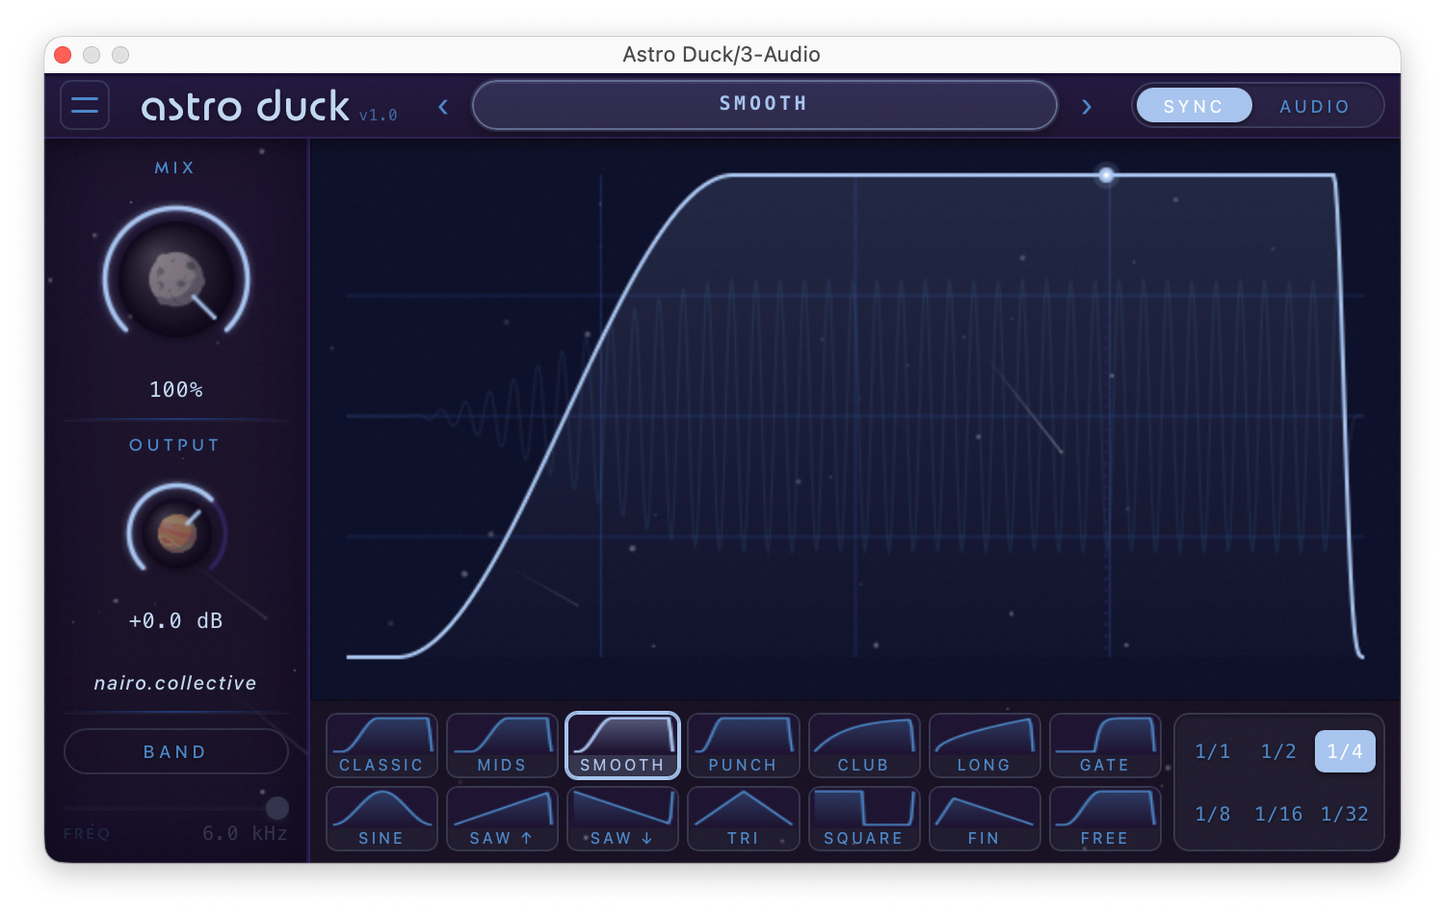
Task: Select the FREE curve shape
Action: coord(1105,819)
